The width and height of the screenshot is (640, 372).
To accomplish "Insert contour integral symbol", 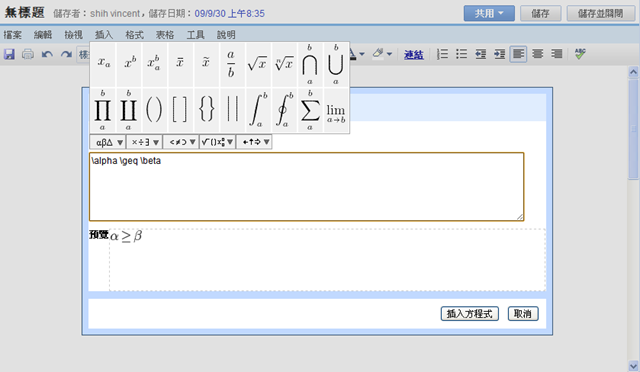I will [284, 110].
